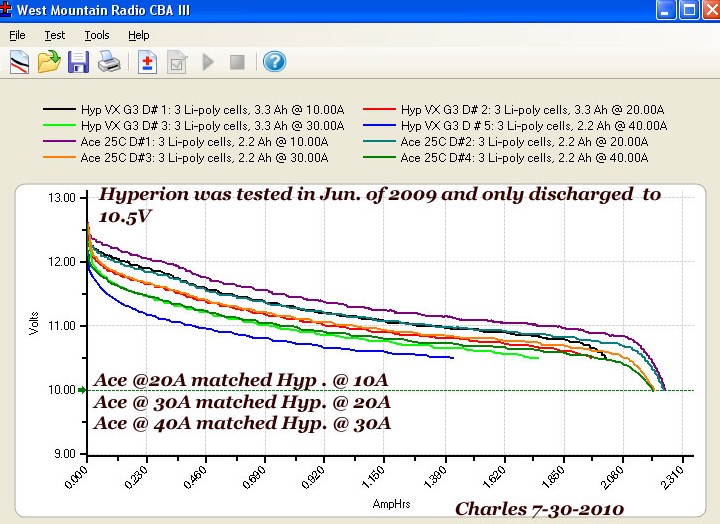This screenshot has height=524, width=720.
Task: Click the grayed checklist document icon
Action: 177,62
